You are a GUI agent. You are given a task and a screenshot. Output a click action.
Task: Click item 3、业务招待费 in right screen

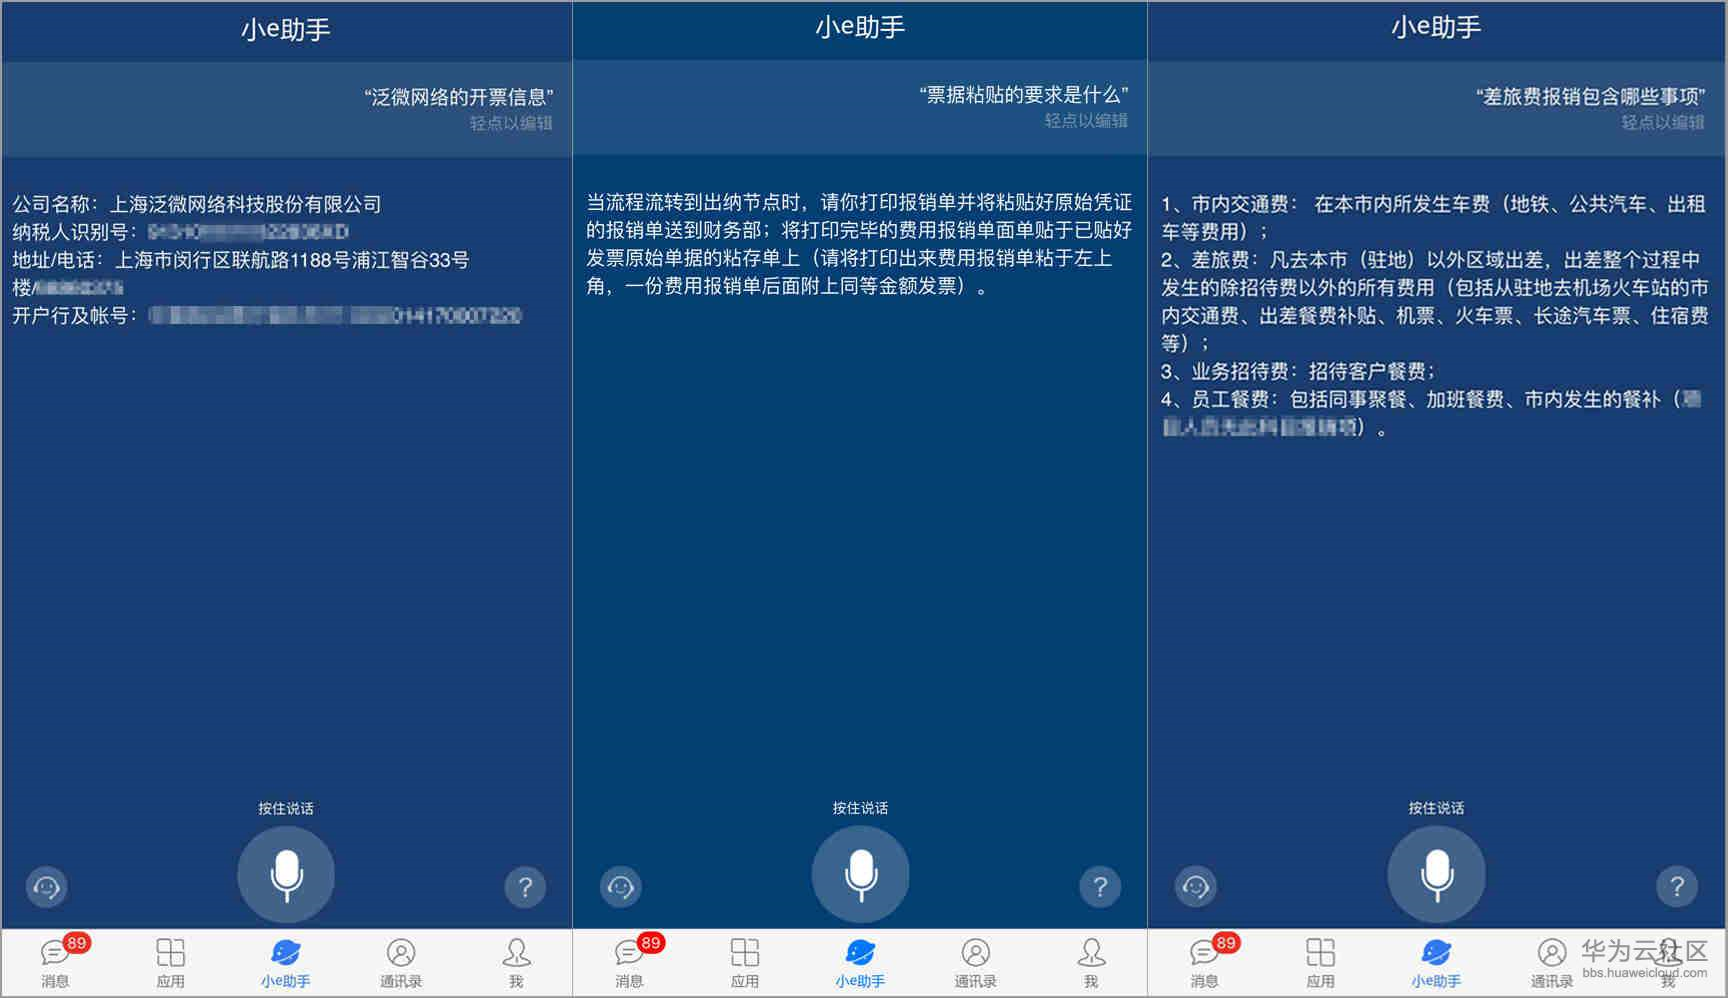click(x=1298, y=371)
